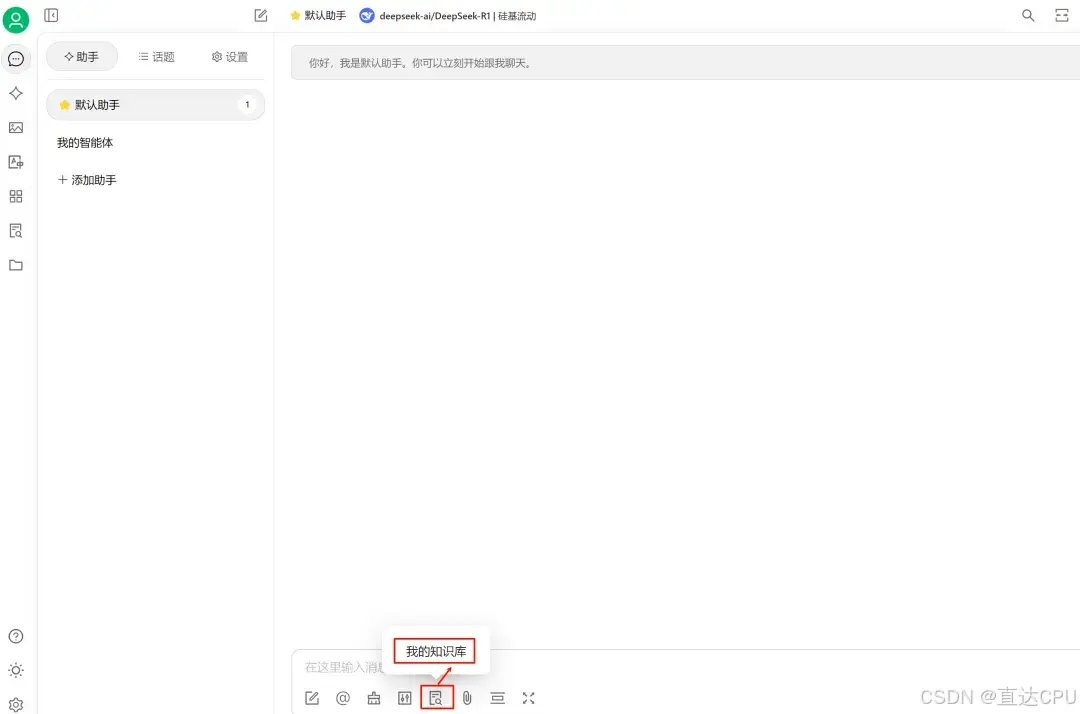
Task: Click the deepseek-ai/DeepSeek-R1 model selector
Action: [448, 15]
